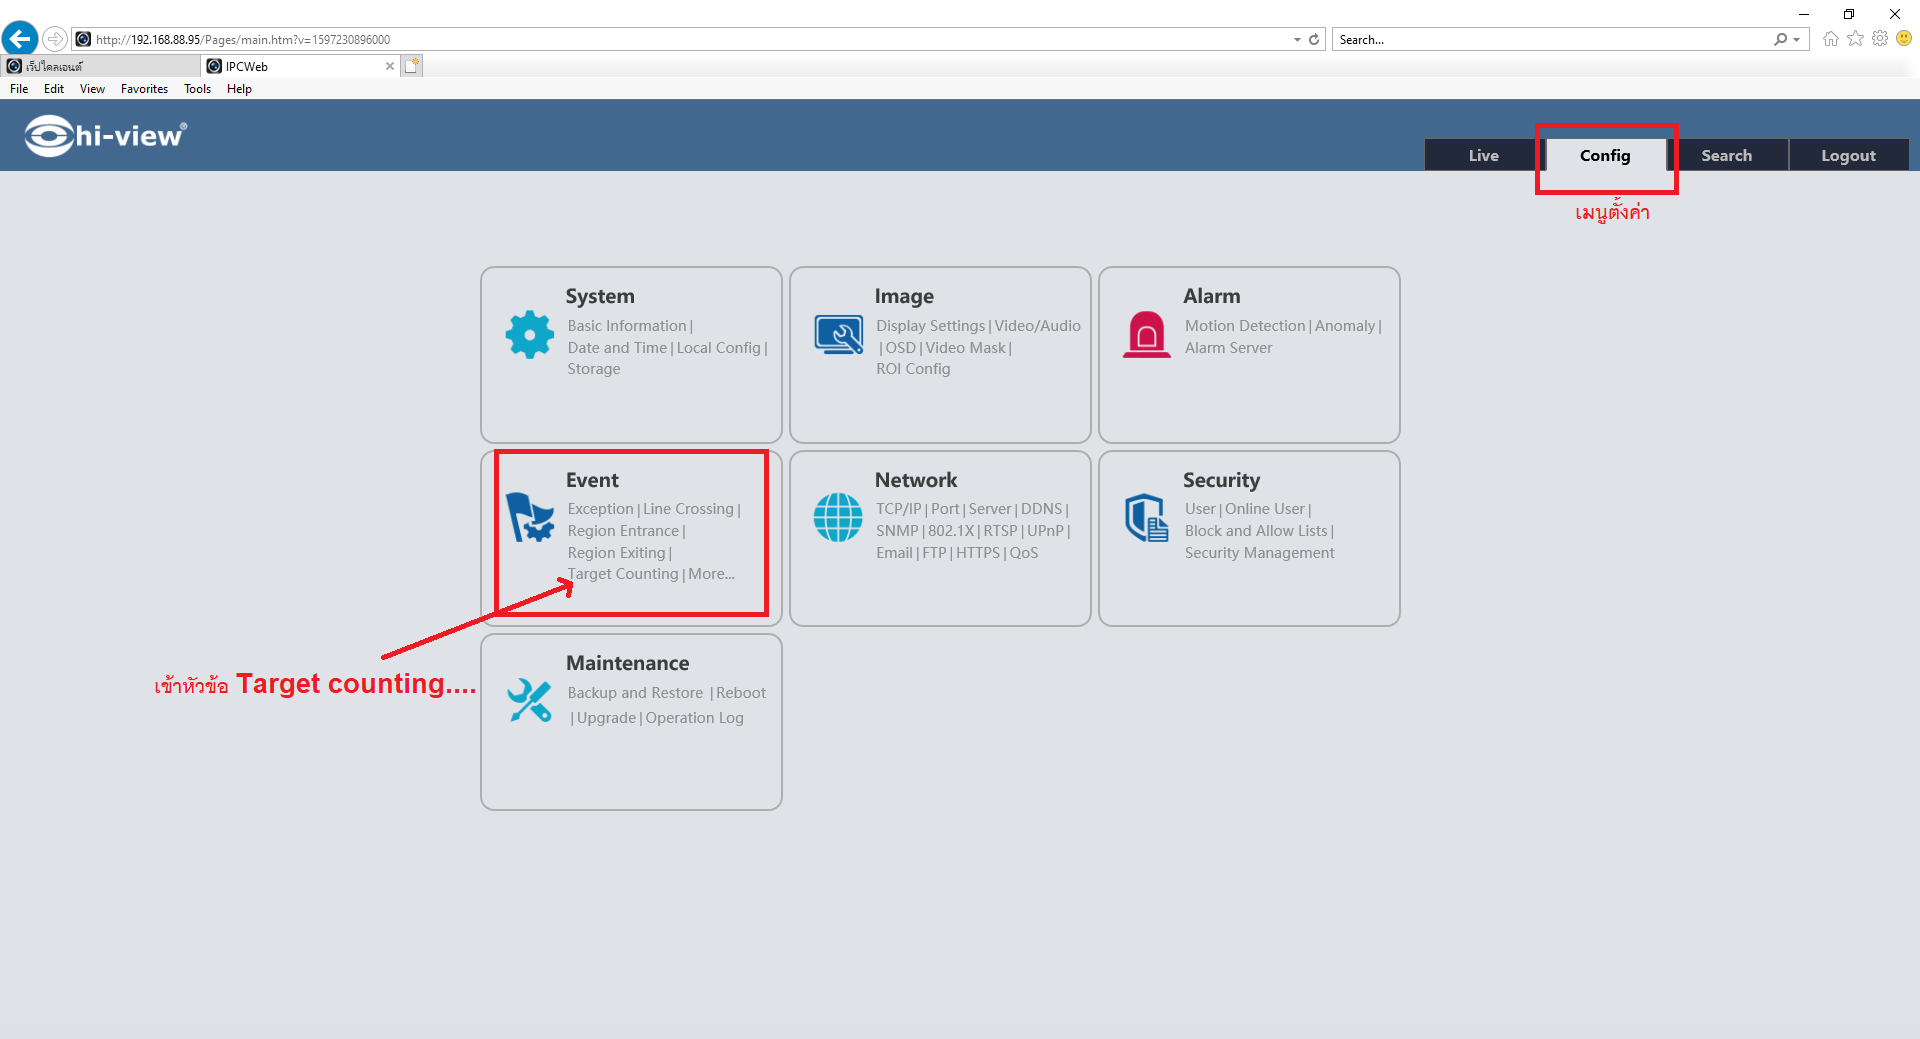Click the Image display settings icon
1920x1039 pixels.
[838, 335]
